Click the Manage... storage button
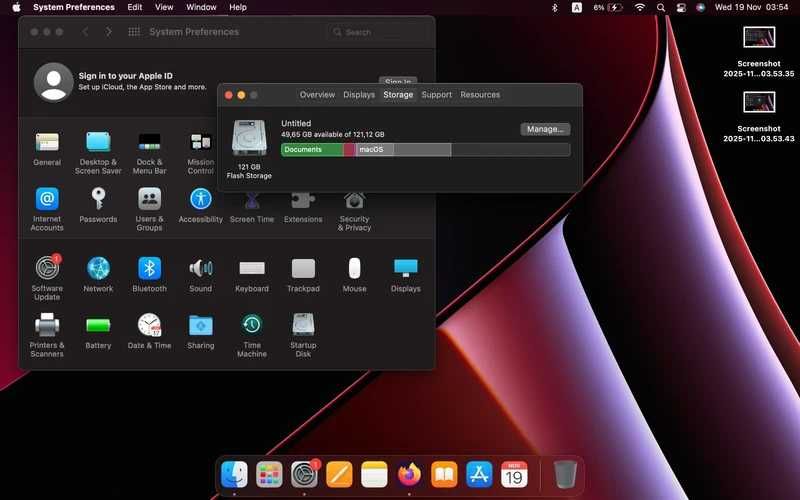 (x=545, y=129)
